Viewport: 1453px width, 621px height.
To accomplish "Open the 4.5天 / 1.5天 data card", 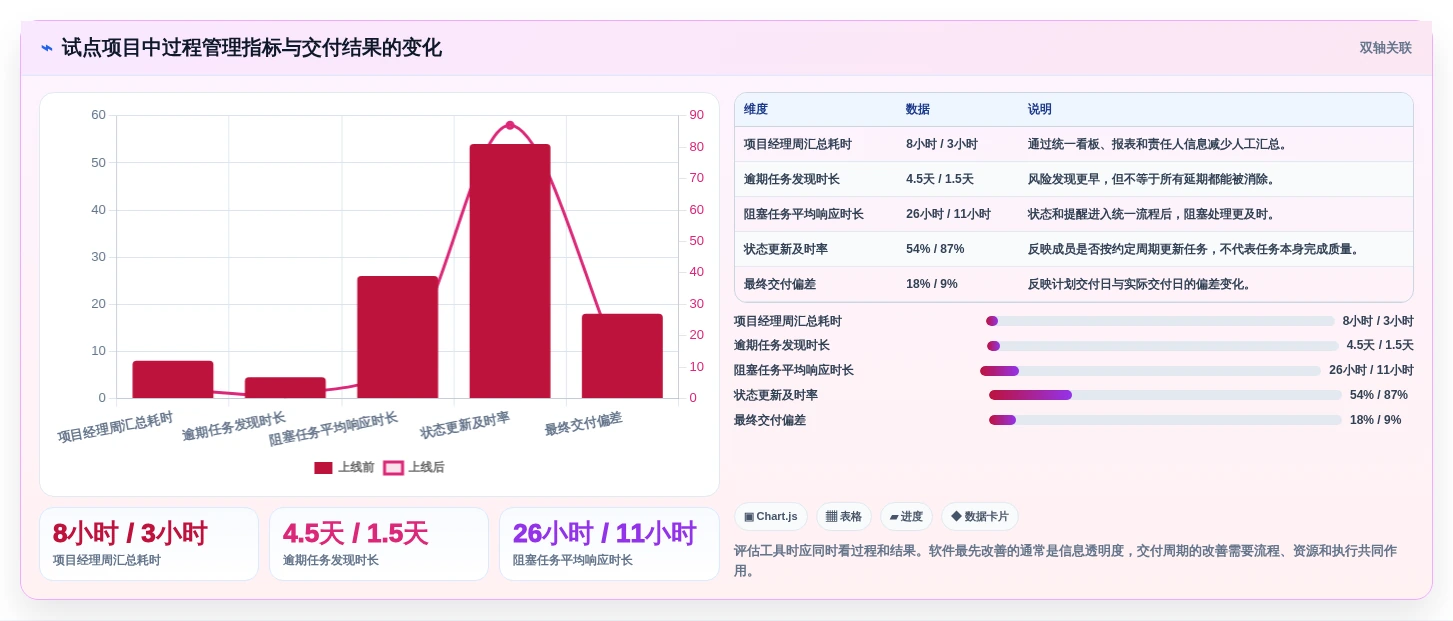I will (379, 544).
